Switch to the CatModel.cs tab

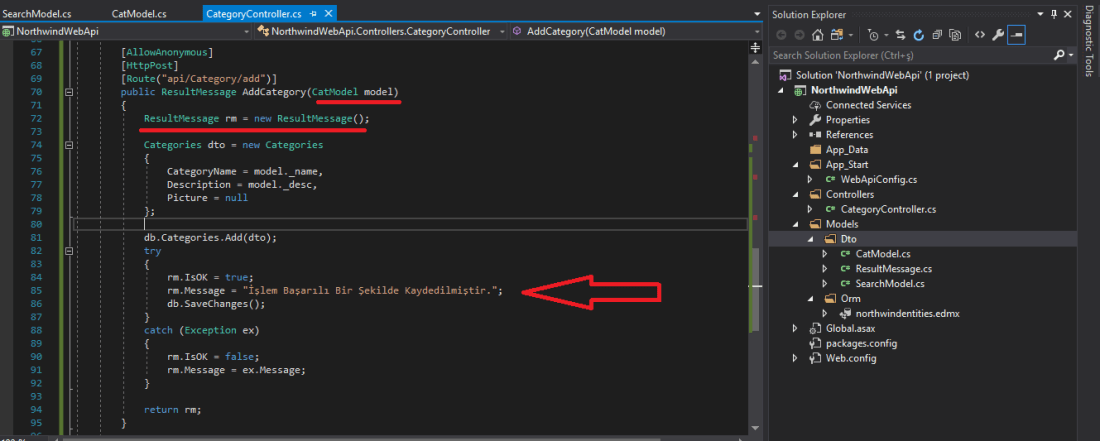click(138, 14)
